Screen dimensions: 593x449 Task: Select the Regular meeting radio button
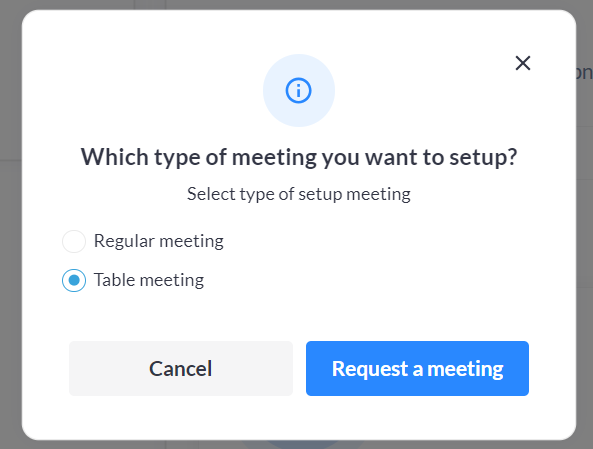(74, 241)
